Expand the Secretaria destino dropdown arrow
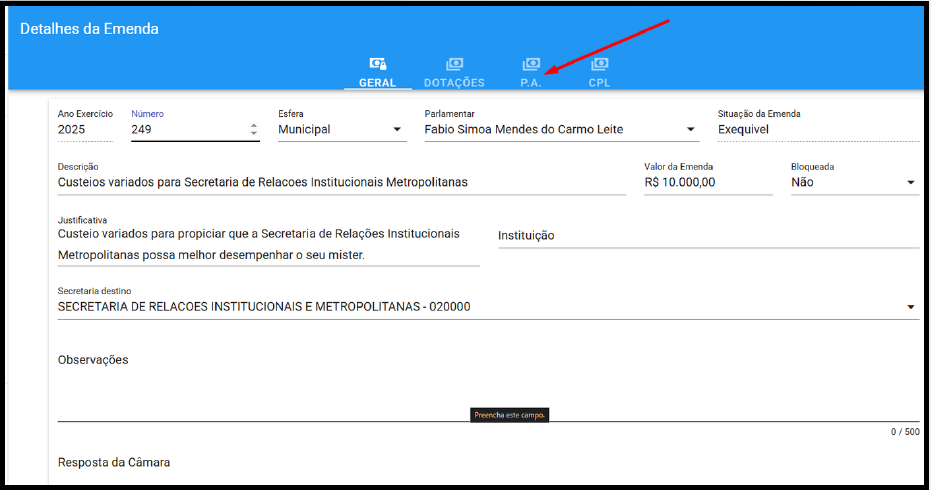Screen dimensions: 931x490 (x=911, y=307)
